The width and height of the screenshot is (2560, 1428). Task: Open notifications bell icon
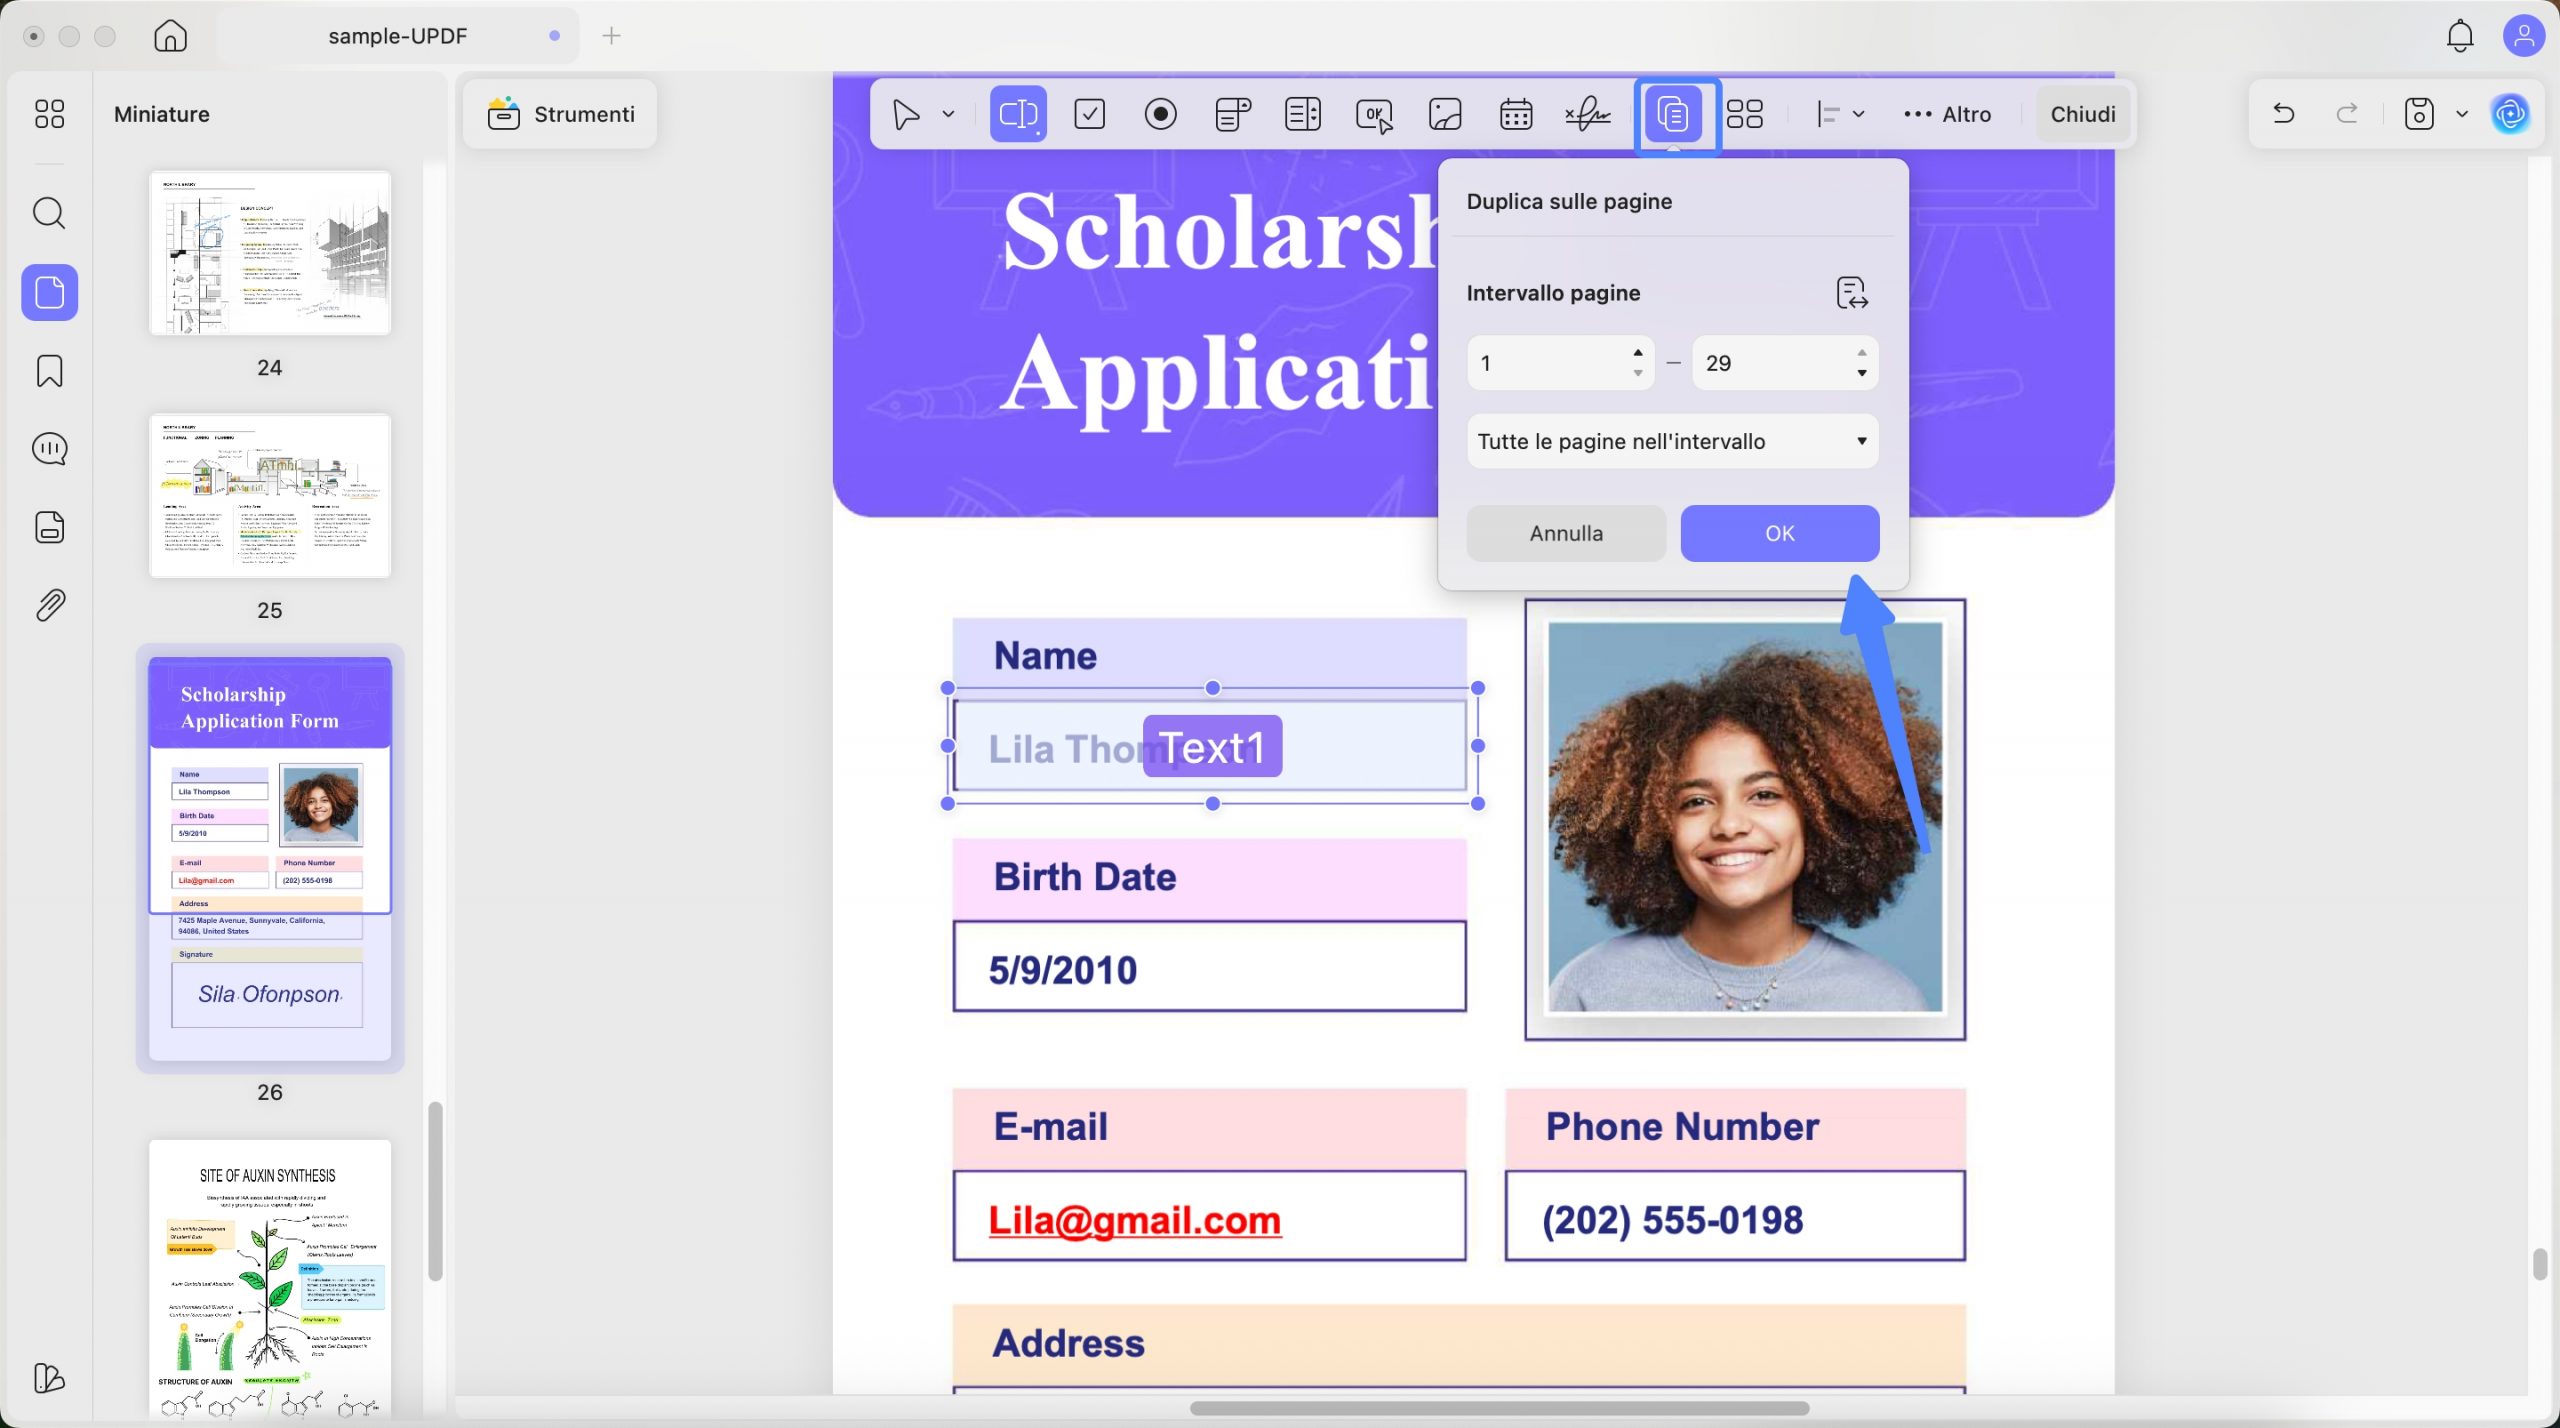pyautogui.click(x=2460, y=36)
